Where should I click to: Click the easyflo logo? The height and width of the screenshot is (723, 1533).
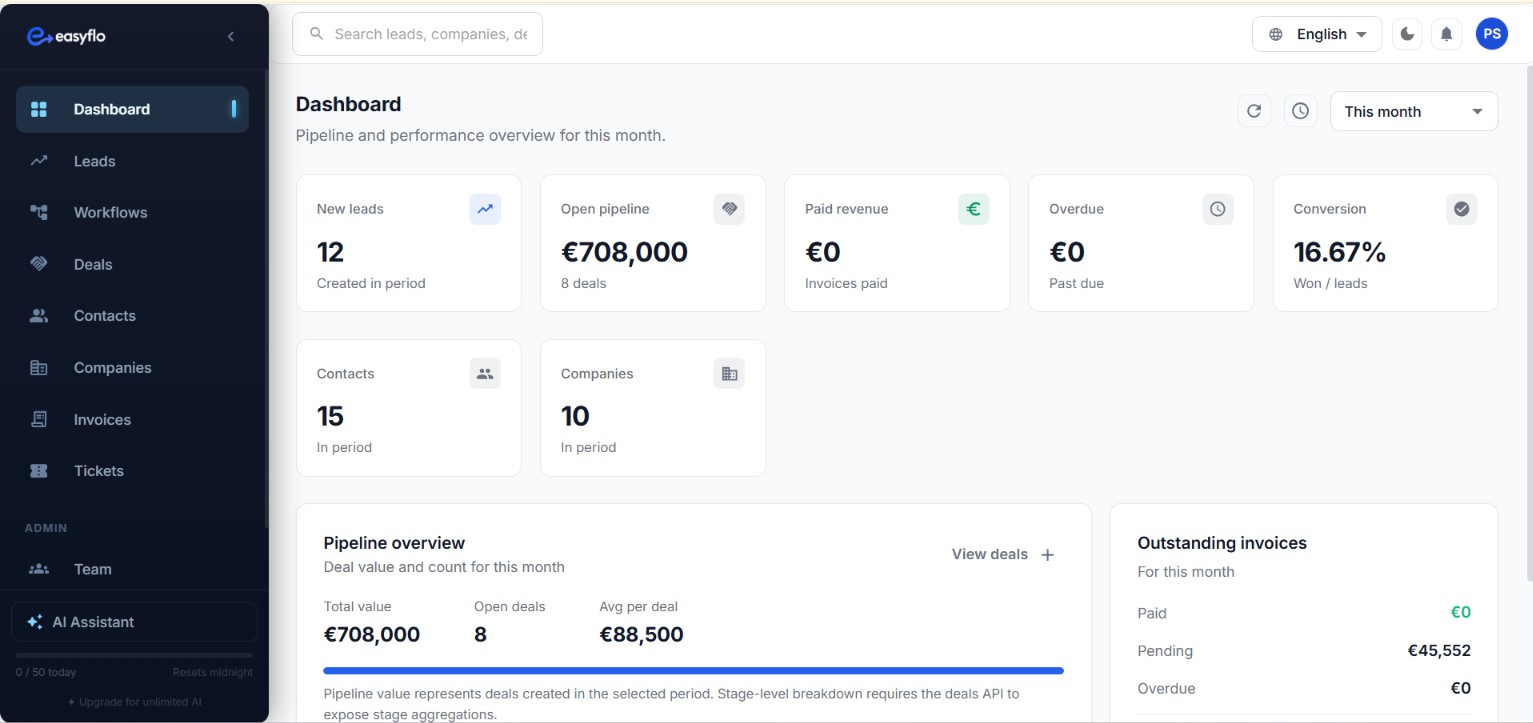[x=66, y=36]
